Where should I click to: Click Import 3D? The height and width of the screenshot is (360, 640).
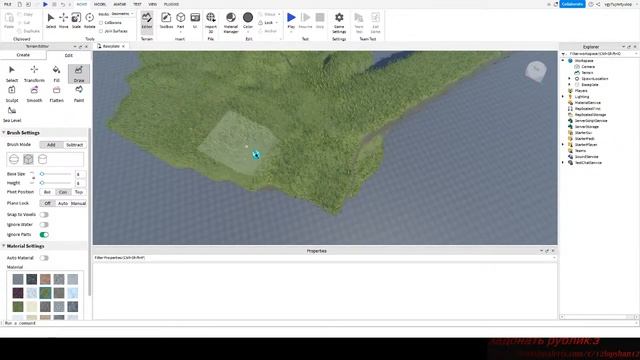(x=211, y=23)
